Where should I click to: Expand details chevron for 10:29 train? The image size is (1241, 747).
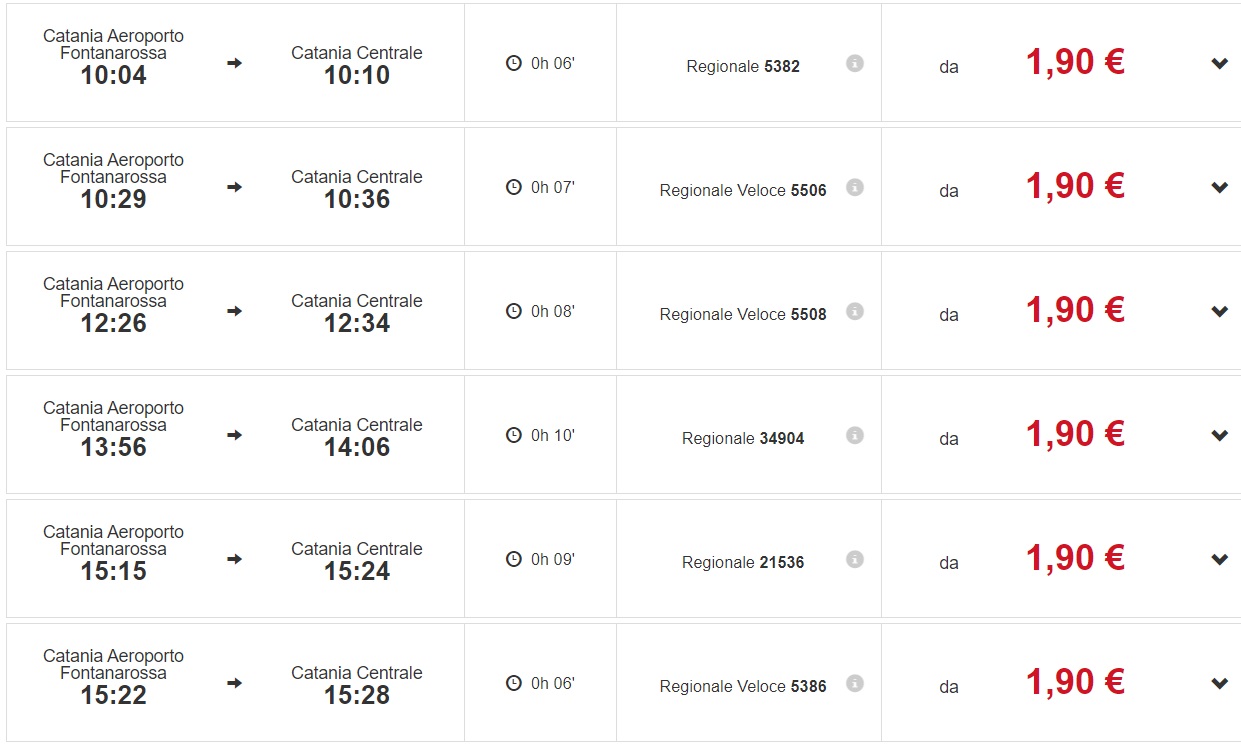tap(1219, 188)
